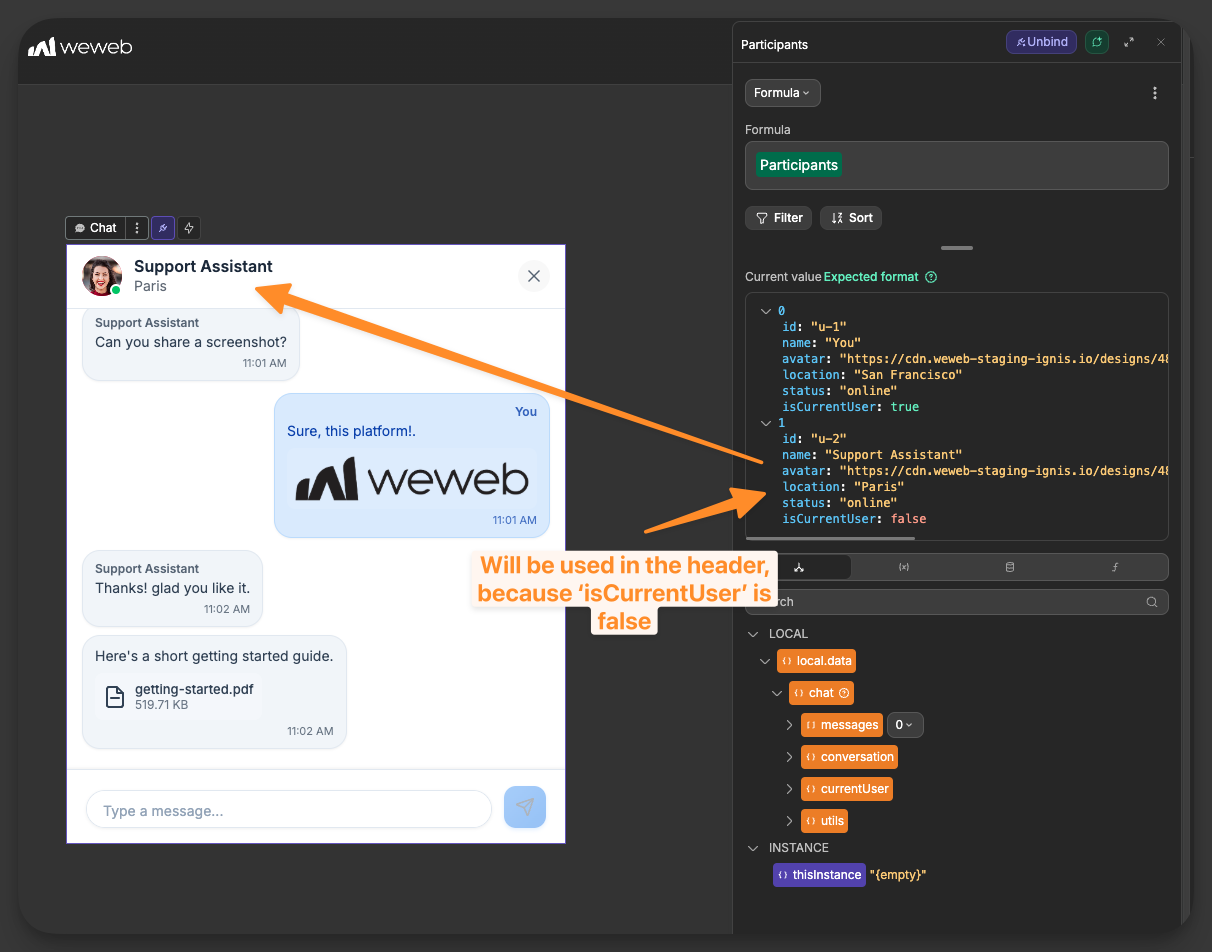Open the formulas 'f' tab

coord(1115,567)
